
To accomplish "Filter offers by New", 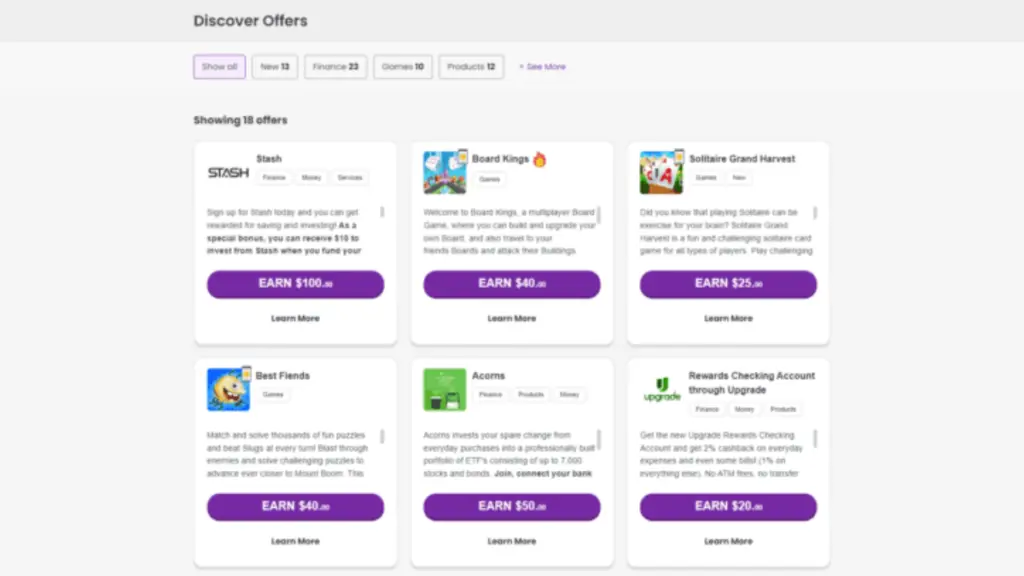I will click(x=275, y=67).
